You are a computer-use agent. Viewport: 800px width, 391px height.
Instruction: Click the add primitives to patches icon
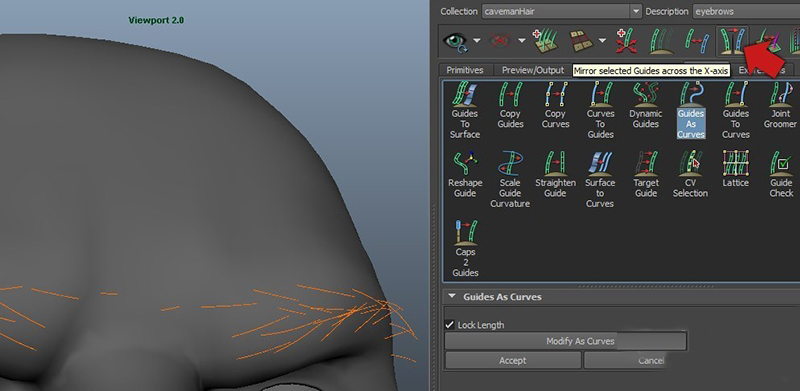(x=545, y=41)
